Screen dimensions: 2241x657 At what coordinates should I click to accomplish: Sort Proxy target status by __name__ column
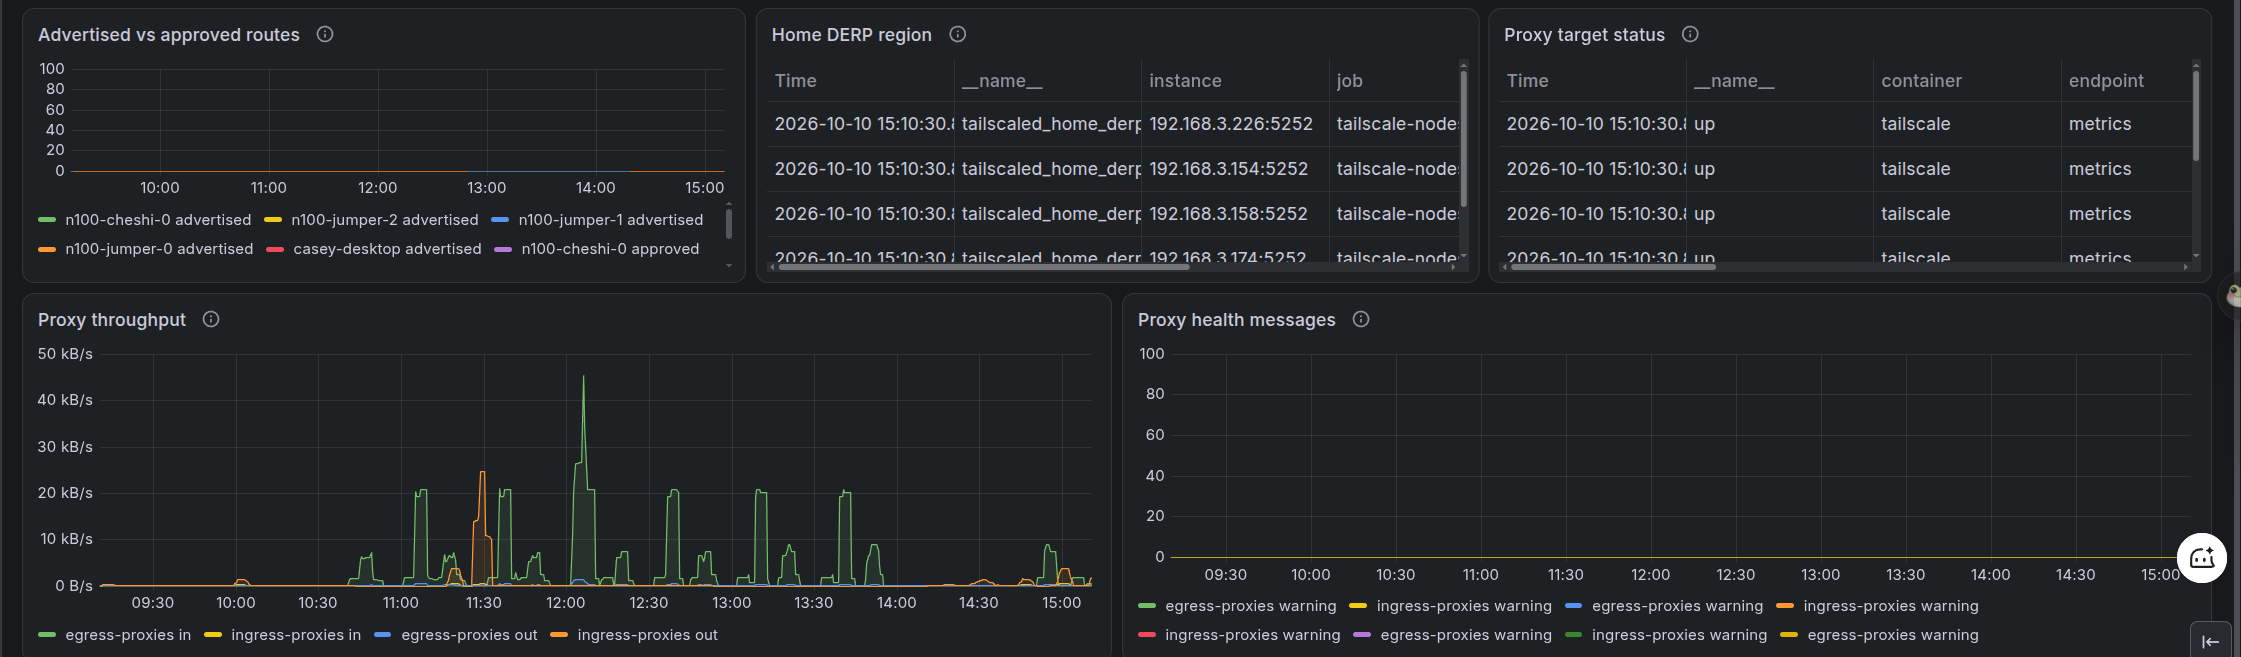tap(1734, 81)
